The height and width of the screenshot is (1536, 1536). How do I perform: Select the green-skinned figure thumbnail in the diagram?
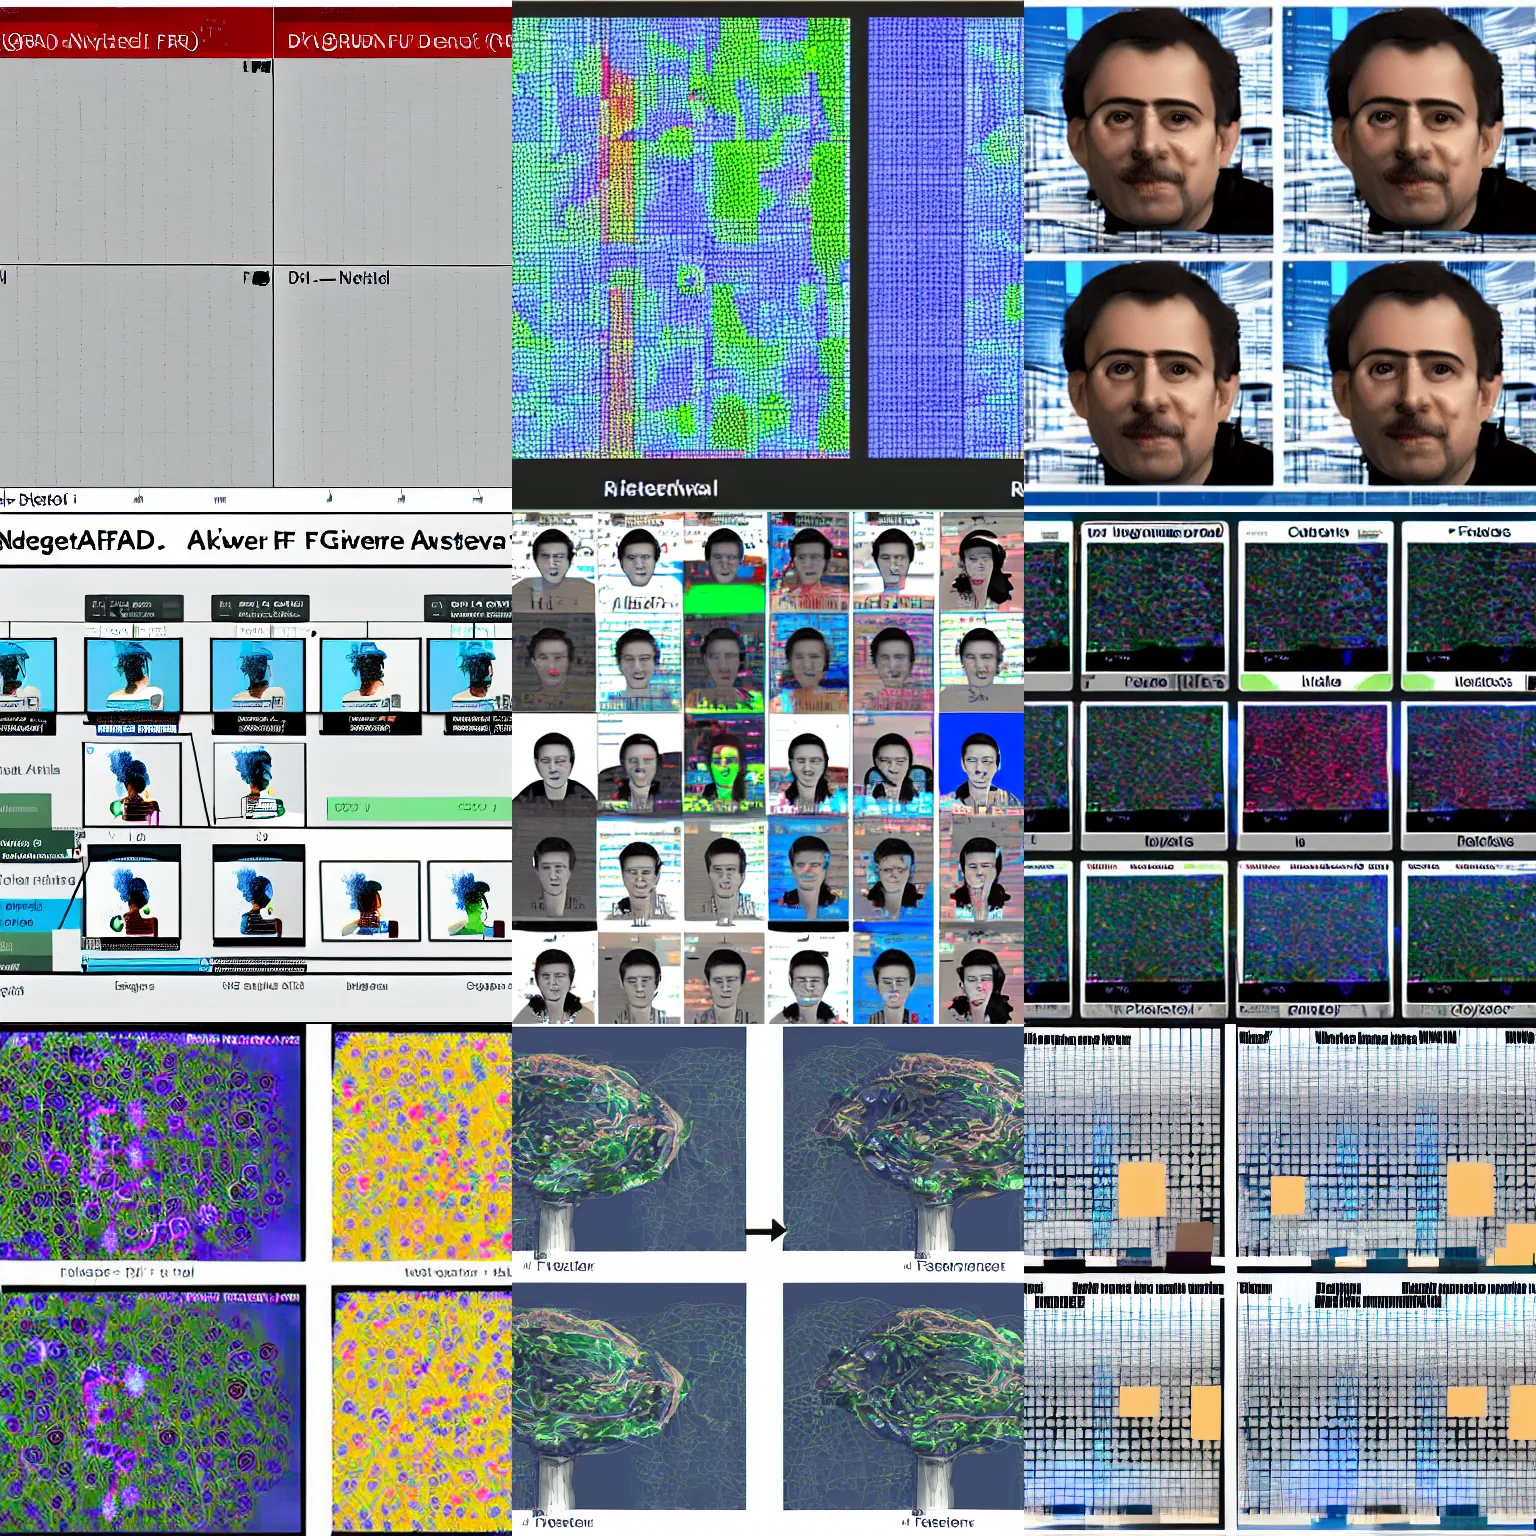pyautogui.click(x=469, y=901)
